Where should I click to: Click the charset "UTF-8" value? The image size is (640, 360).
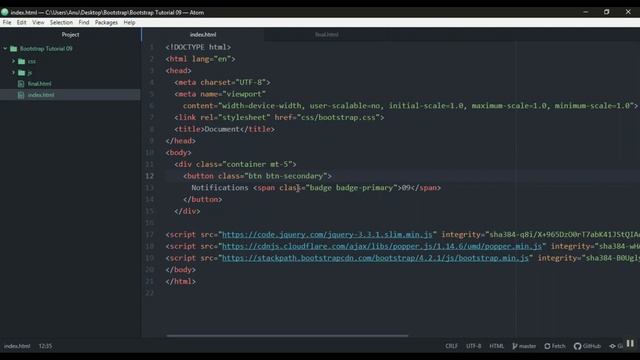tap(251, 82)
